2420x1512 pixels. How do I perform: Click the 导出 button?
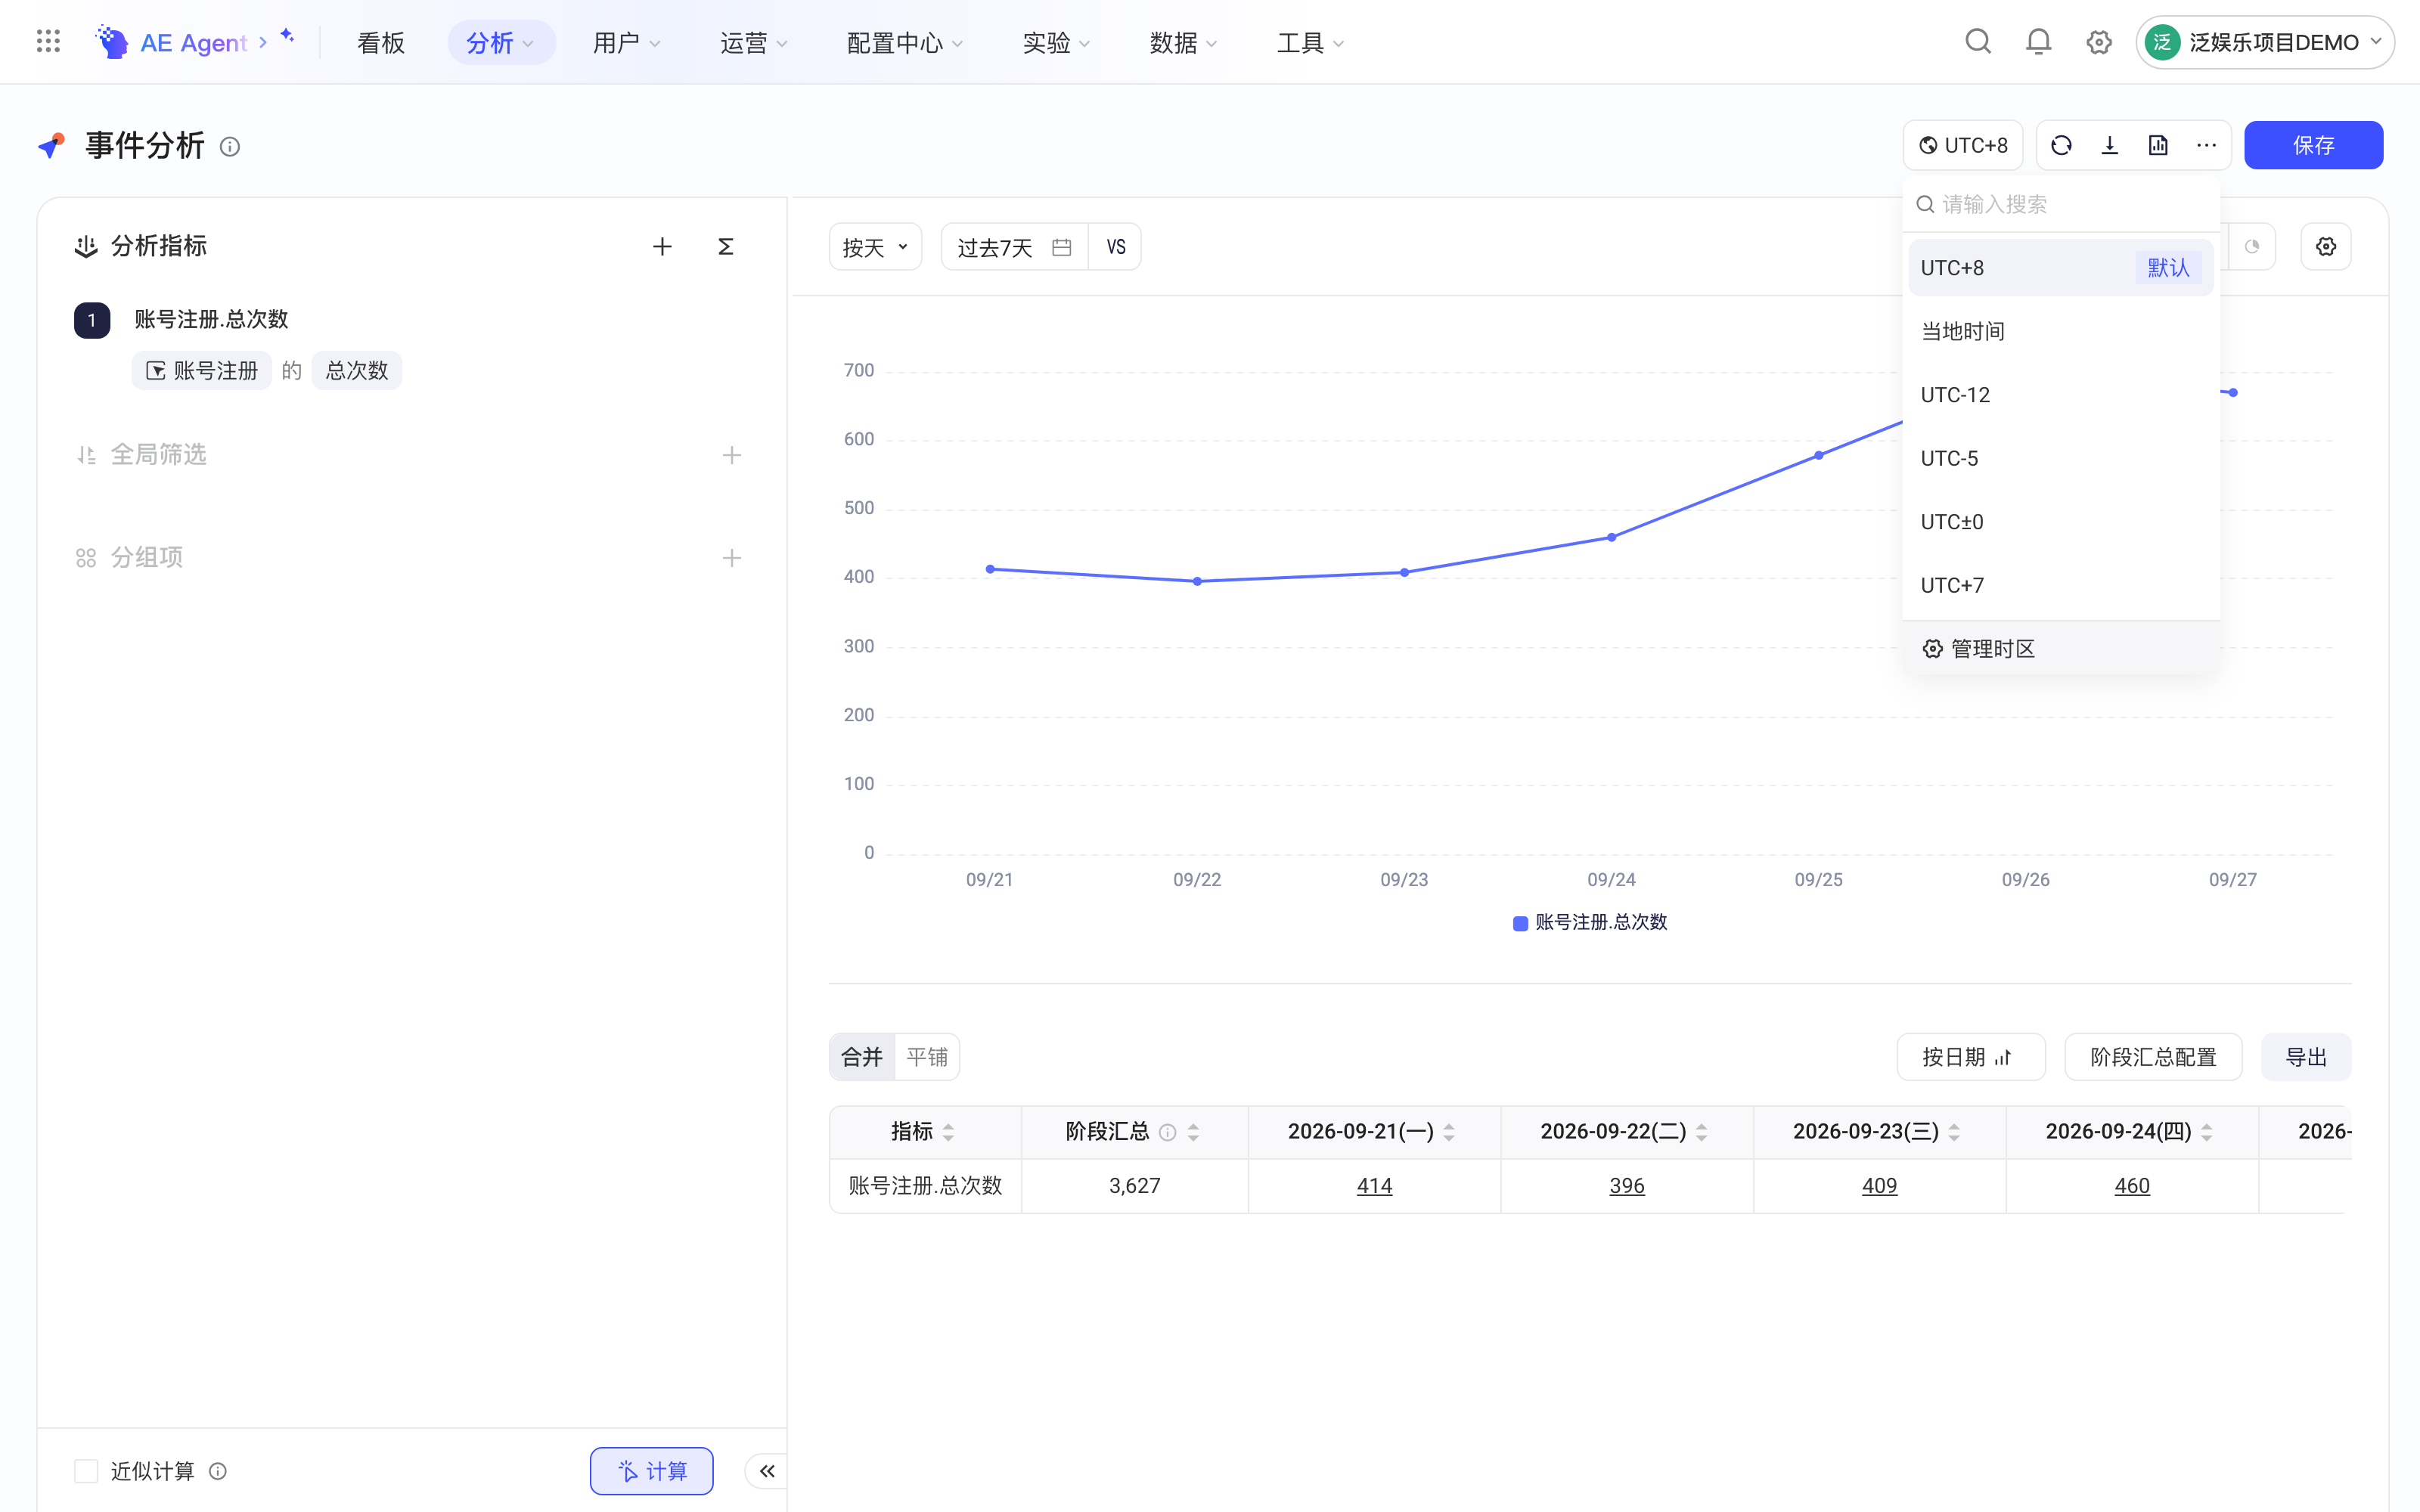pyautogui.click(x=2306, y=1057)
